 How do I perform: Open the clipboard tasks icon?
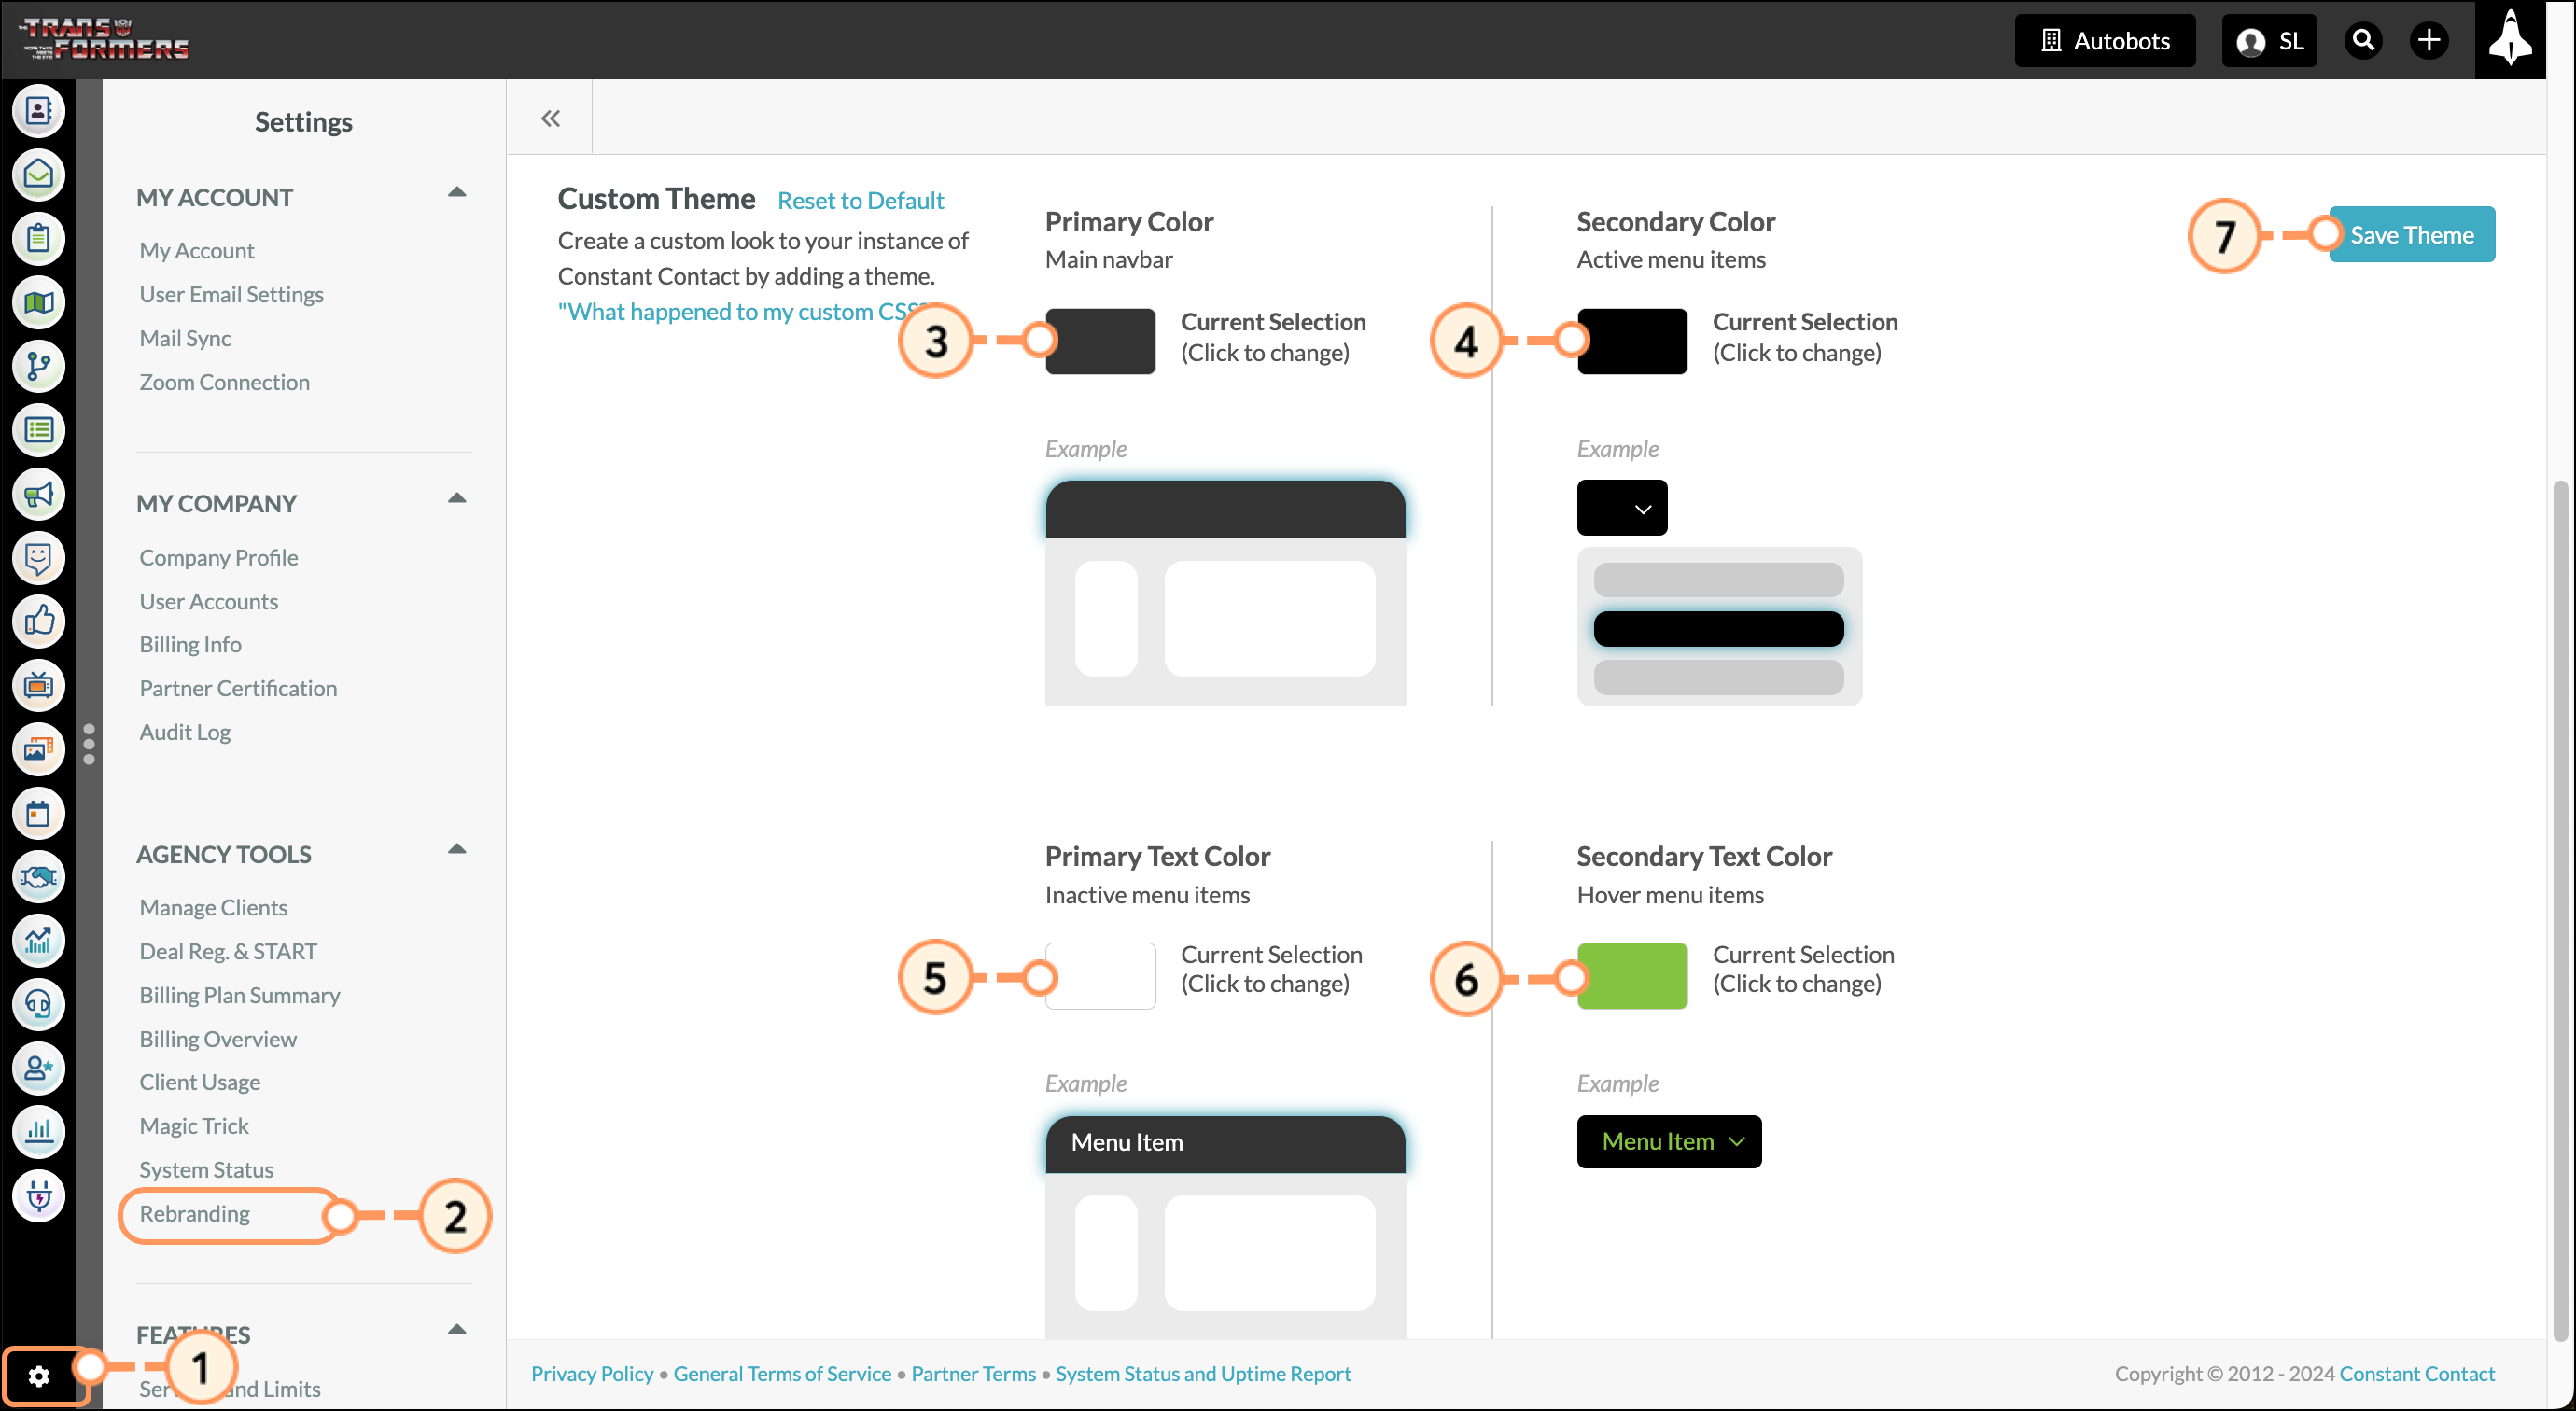(x=38, y=239)
